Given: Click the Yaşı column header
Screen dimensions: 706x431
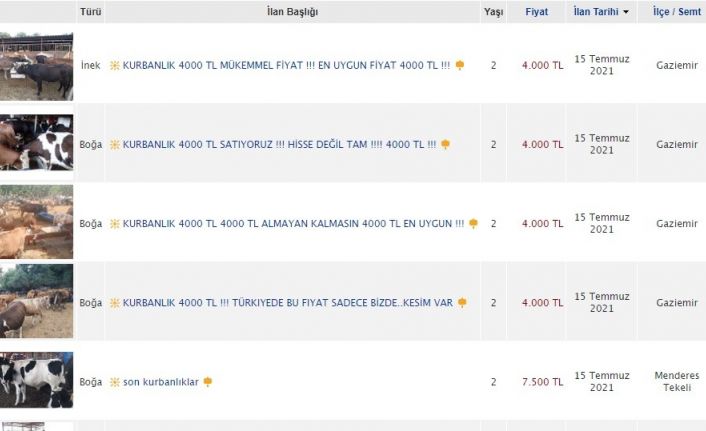Looking at the screenshot, I should tap(493, 12).
